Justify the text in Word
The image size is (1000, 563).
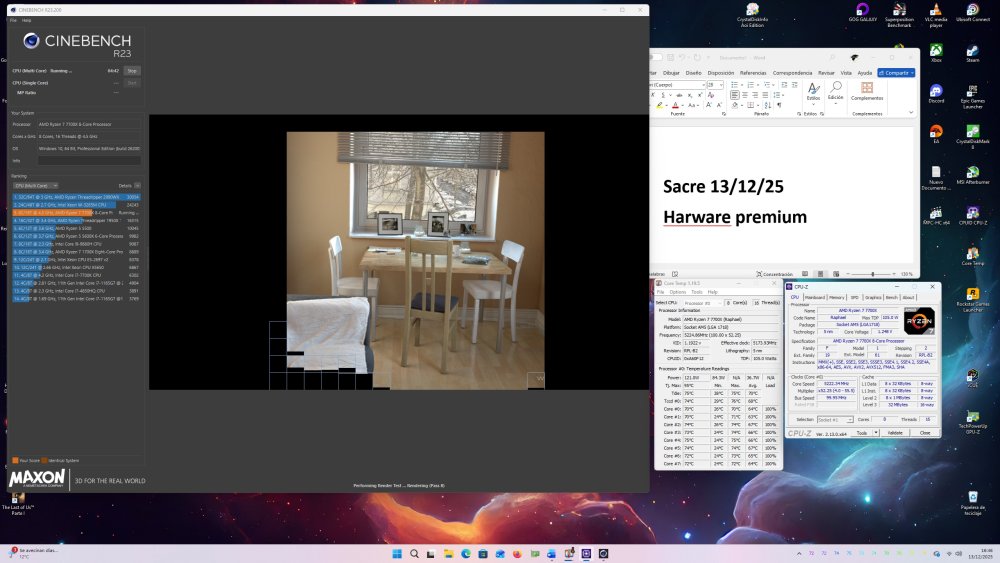point(765,95)
